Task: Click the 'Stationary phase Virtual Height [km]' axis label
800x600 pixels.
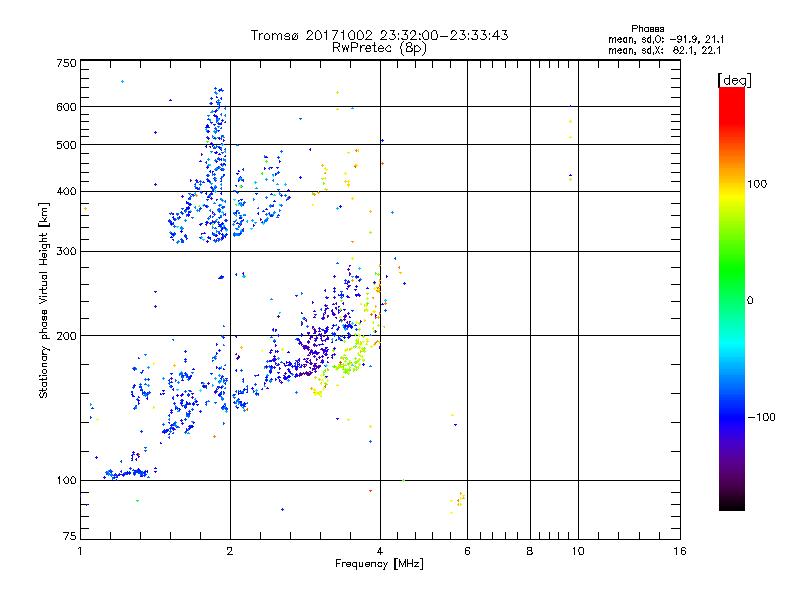Action: click(x=44, y=300)
